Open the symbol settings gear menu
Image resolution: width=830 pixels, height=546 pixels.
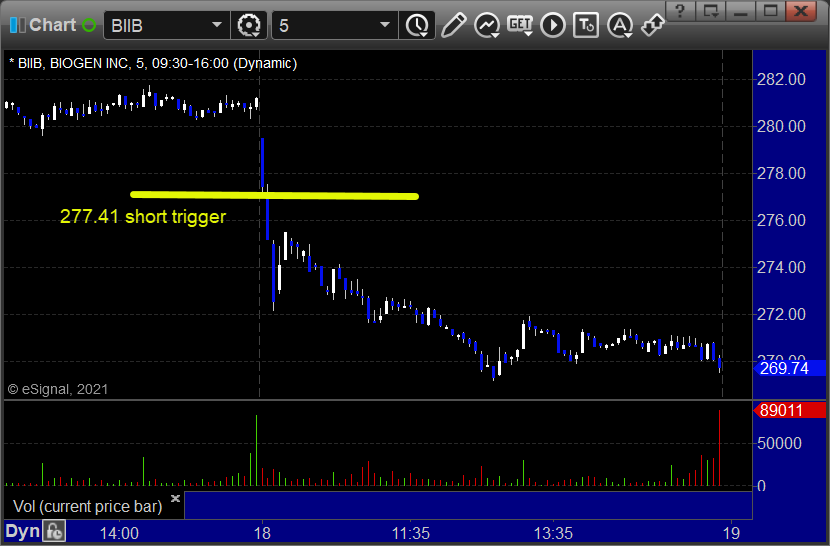tap(249, 25)
